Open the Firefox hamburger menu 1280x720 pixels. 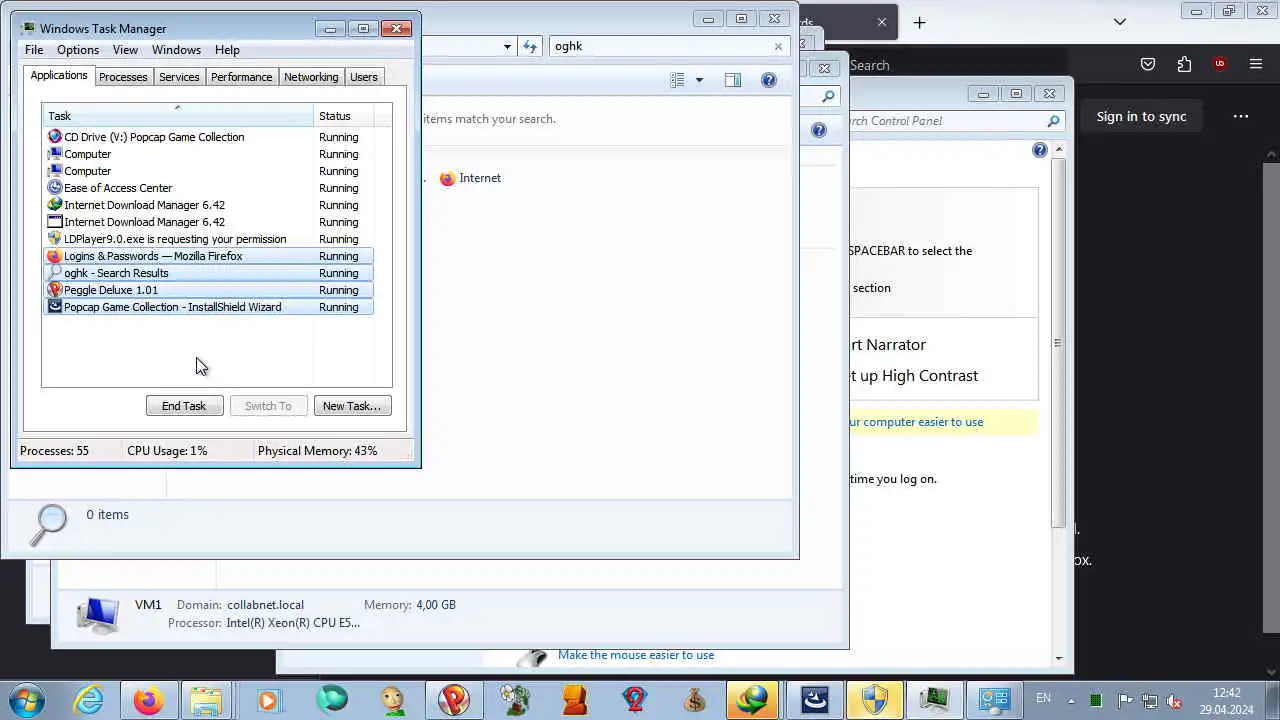click(1256, 64)
